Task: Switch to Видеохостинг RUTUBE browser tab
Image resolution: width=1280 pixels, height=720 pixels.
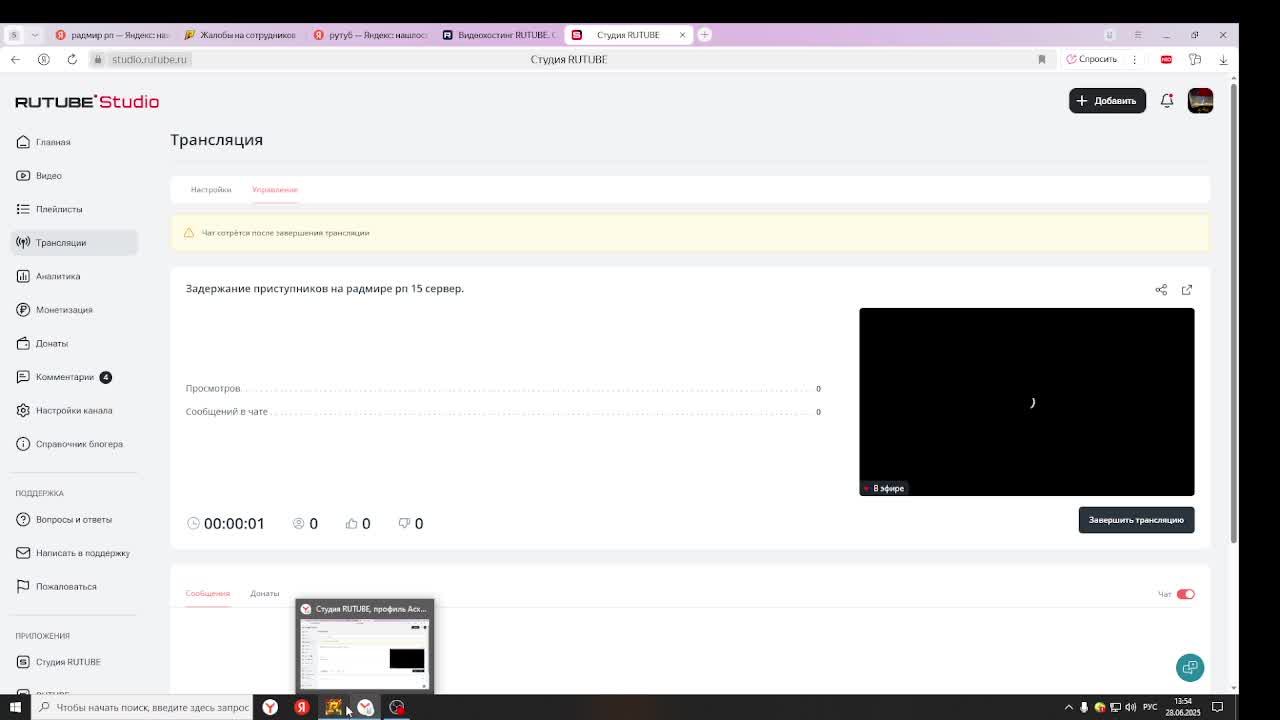Action: [x=499, y=35]
